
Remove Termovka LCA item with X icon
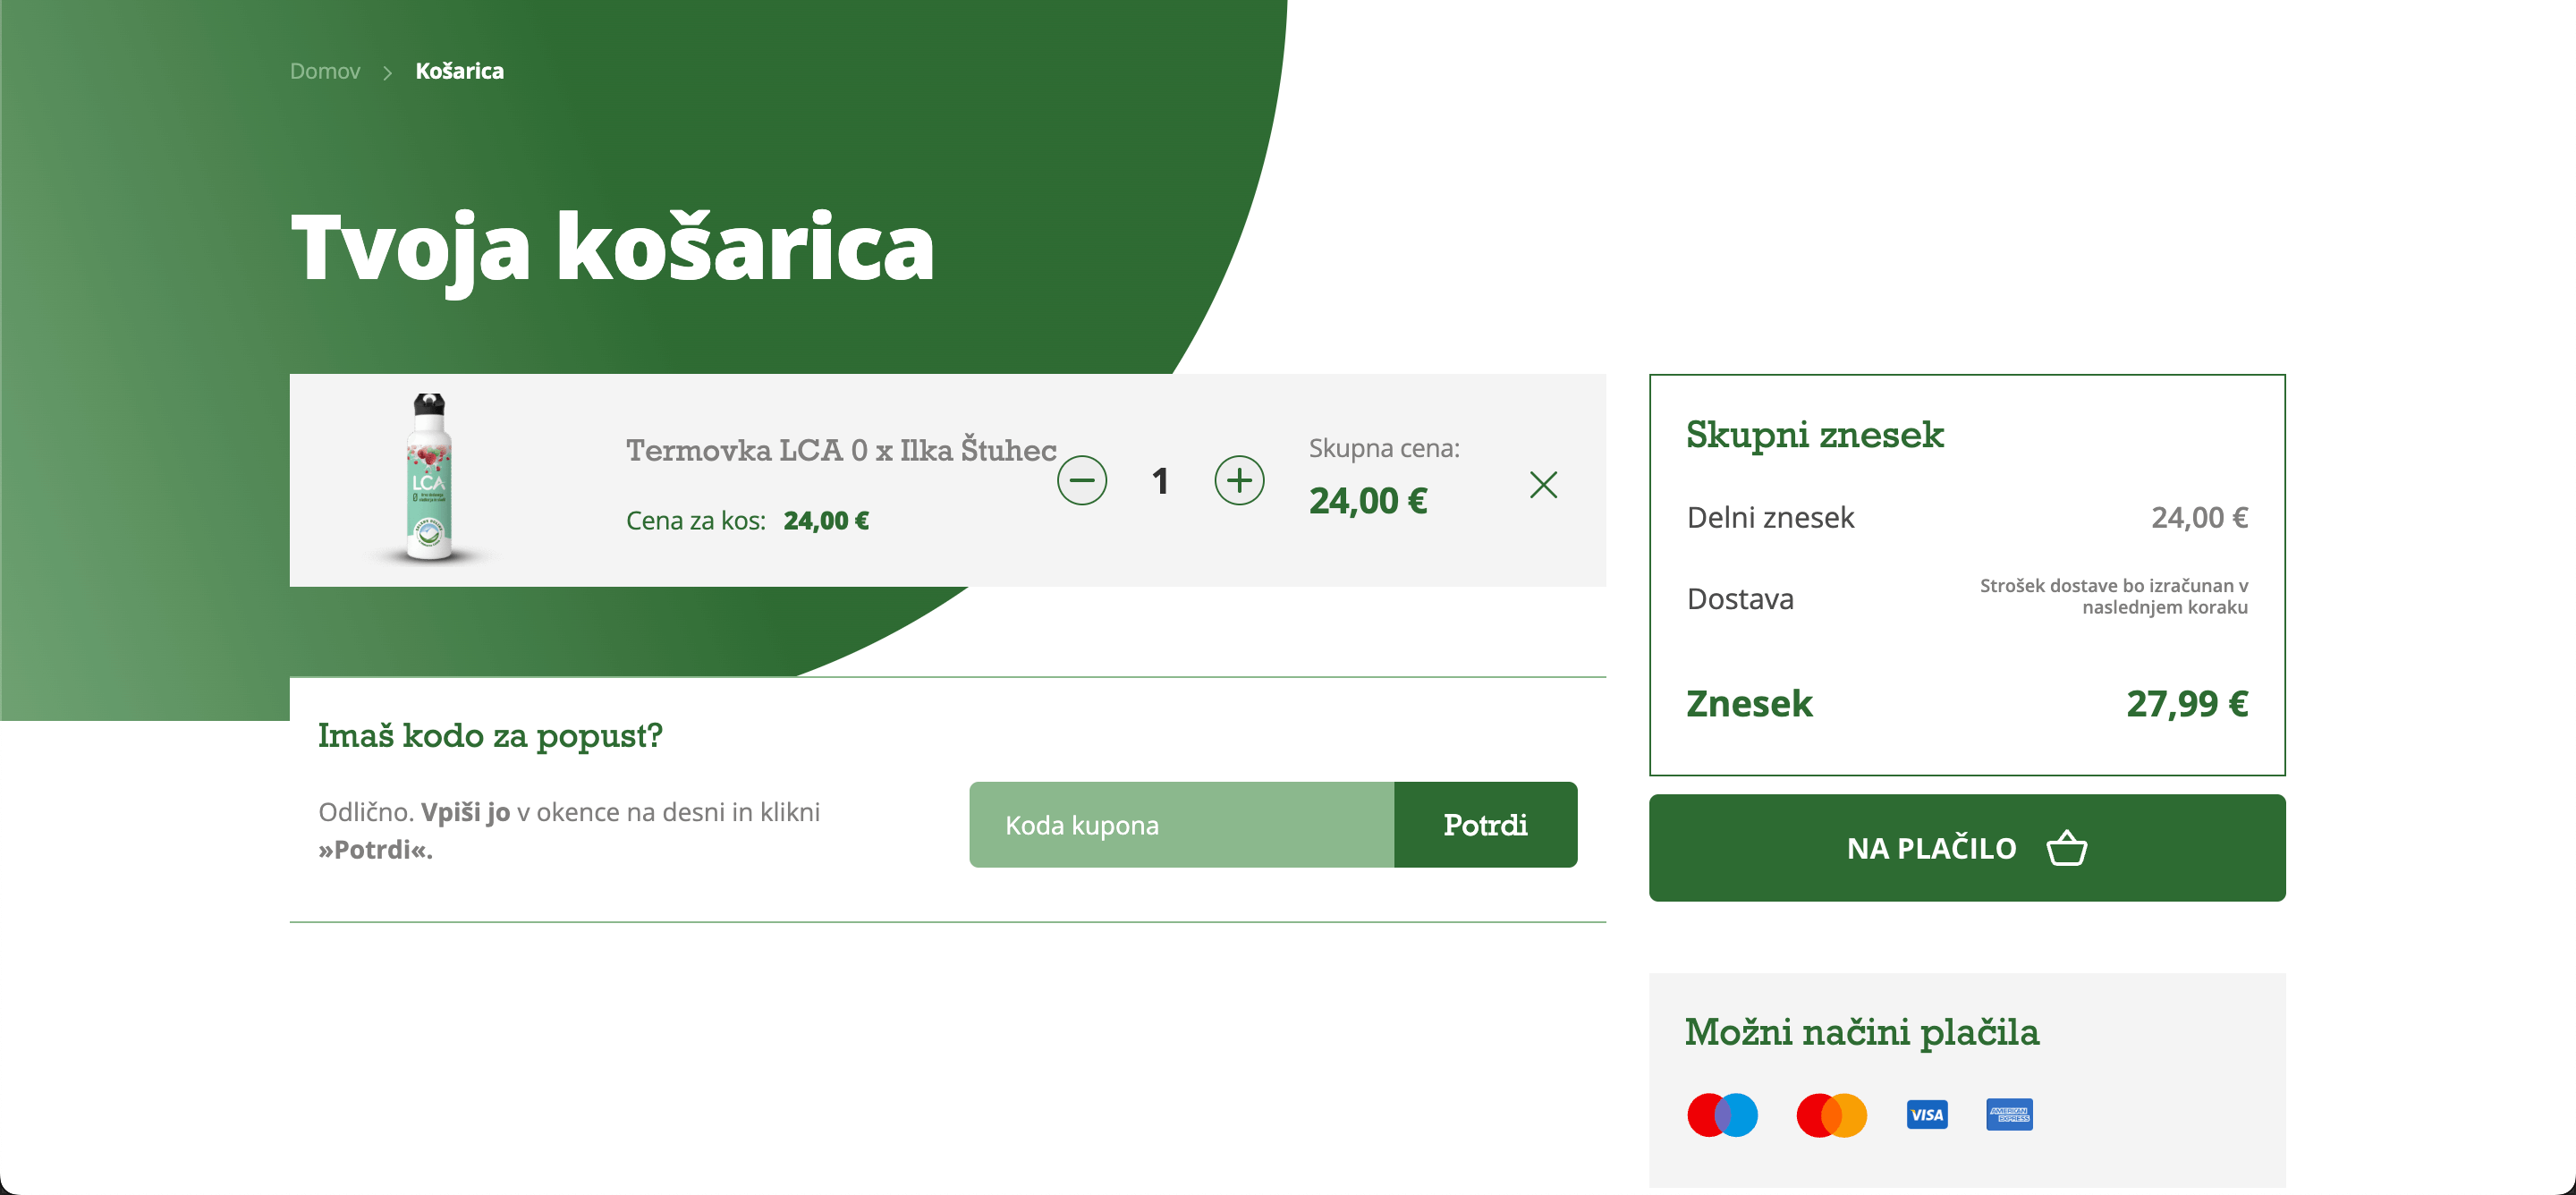[1543, 485]
